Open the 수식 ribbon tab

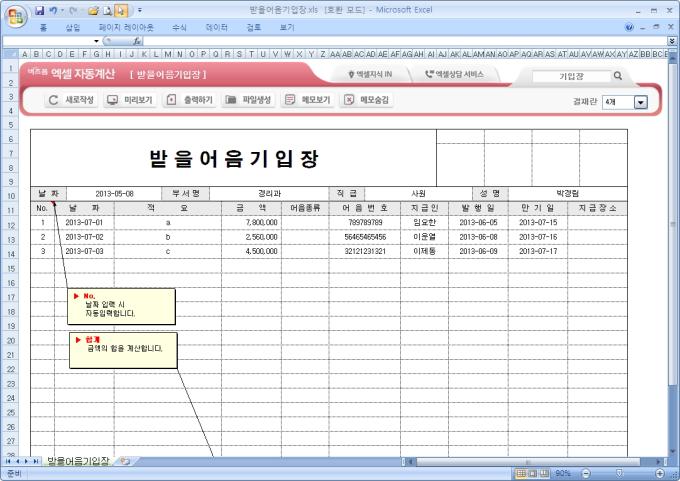pyautogui.click(x=179, y=28)
